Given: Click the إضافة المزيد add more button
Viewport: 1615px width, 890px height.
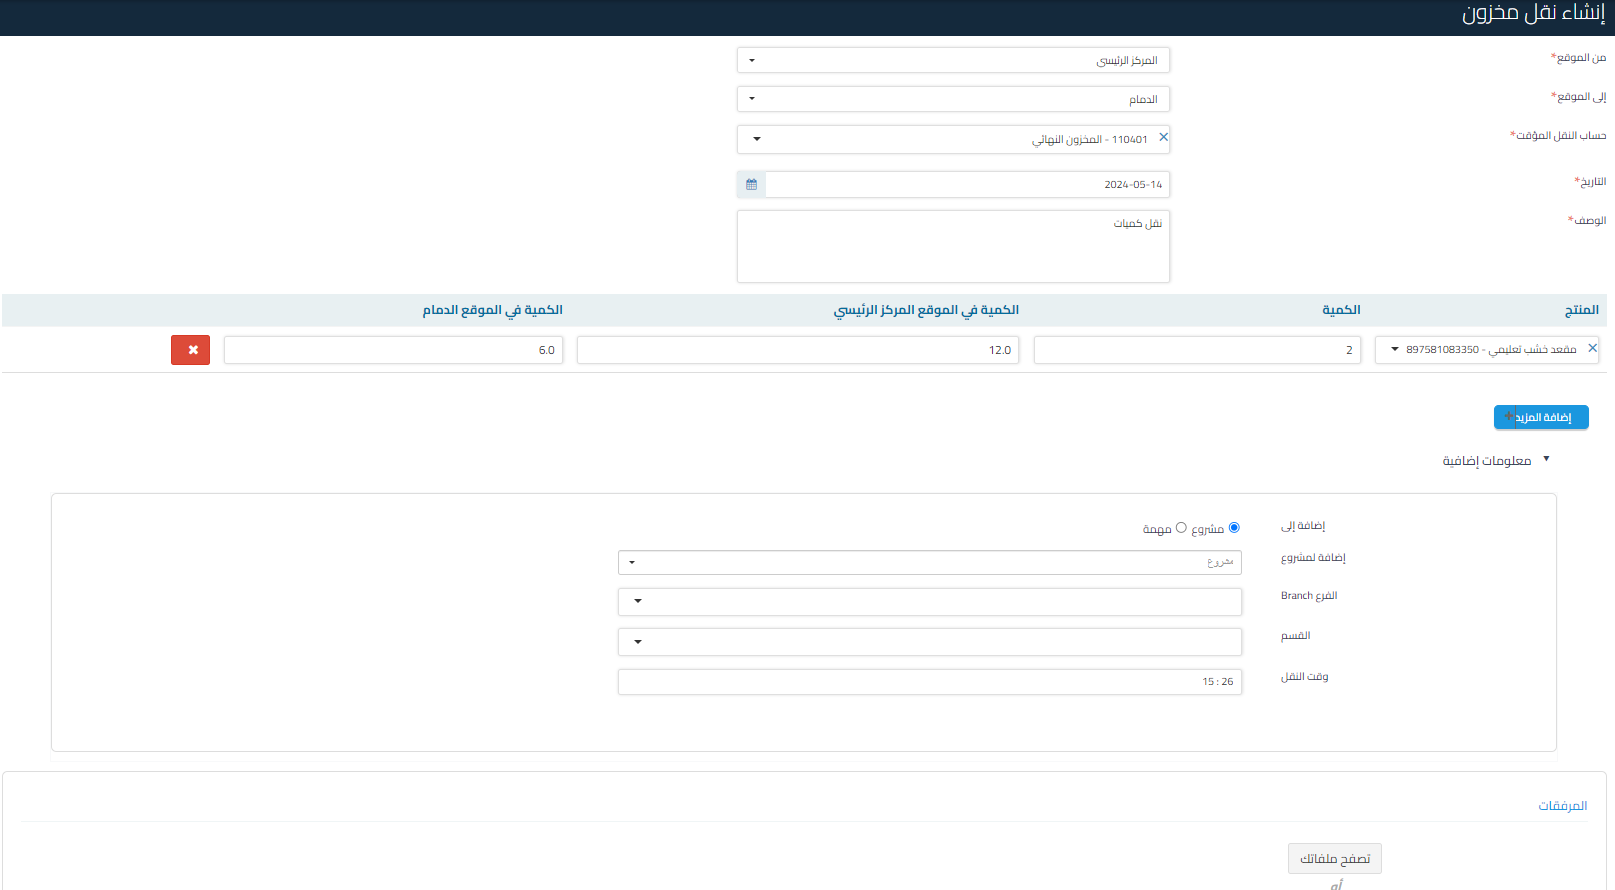Looking at the screenshot, I should tap(1541, 417).
